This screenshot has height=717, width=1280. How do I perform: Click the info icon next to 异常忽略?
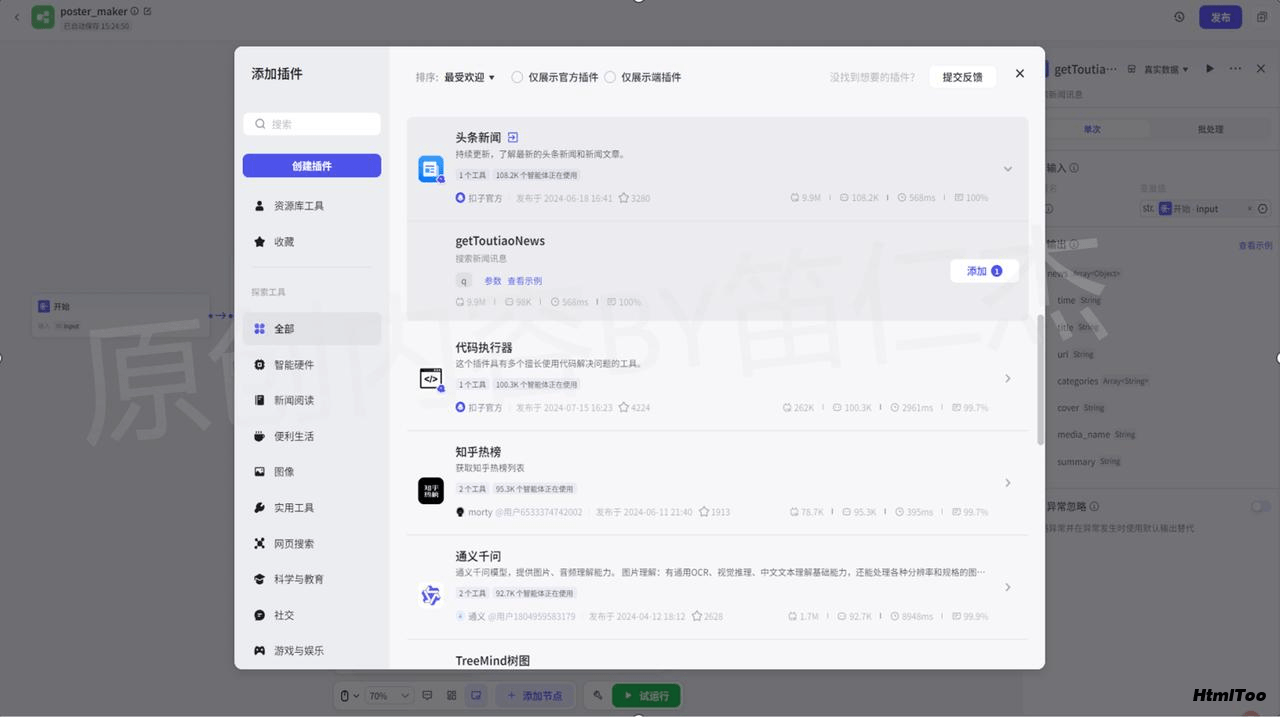point(1094,507)
